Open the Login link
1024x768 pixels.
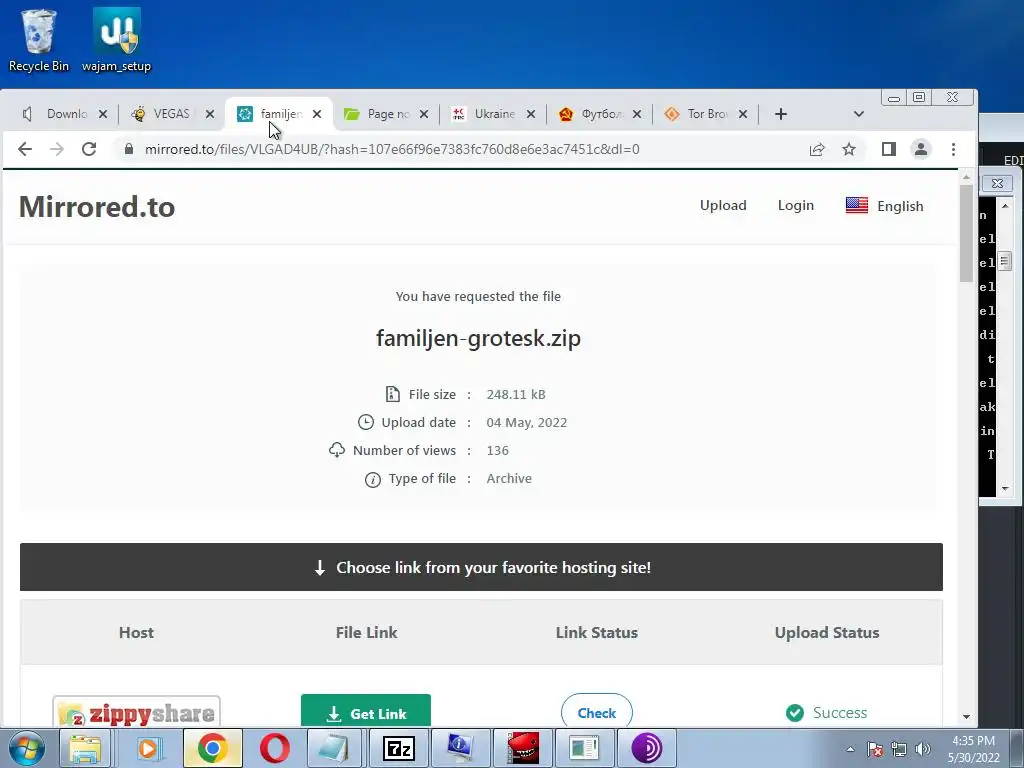(x=795, y=206)
